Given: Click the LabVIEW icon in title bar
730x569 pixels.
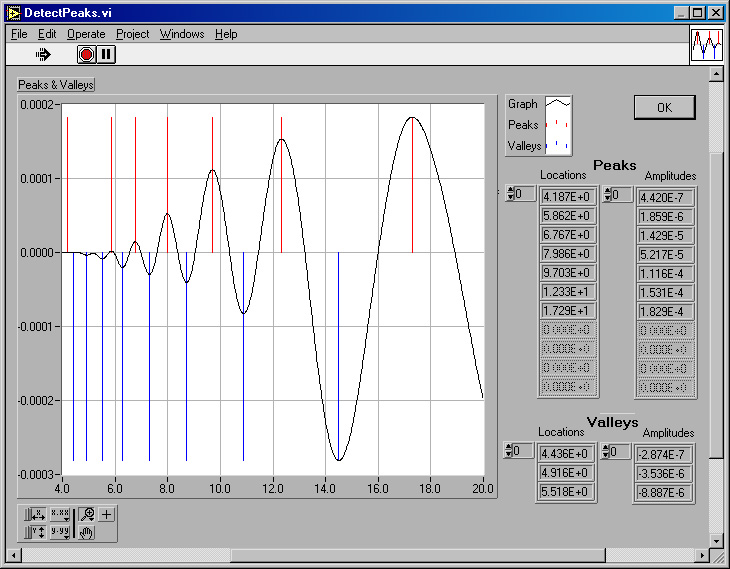Looking at the screenshot, I should [14, 13].
